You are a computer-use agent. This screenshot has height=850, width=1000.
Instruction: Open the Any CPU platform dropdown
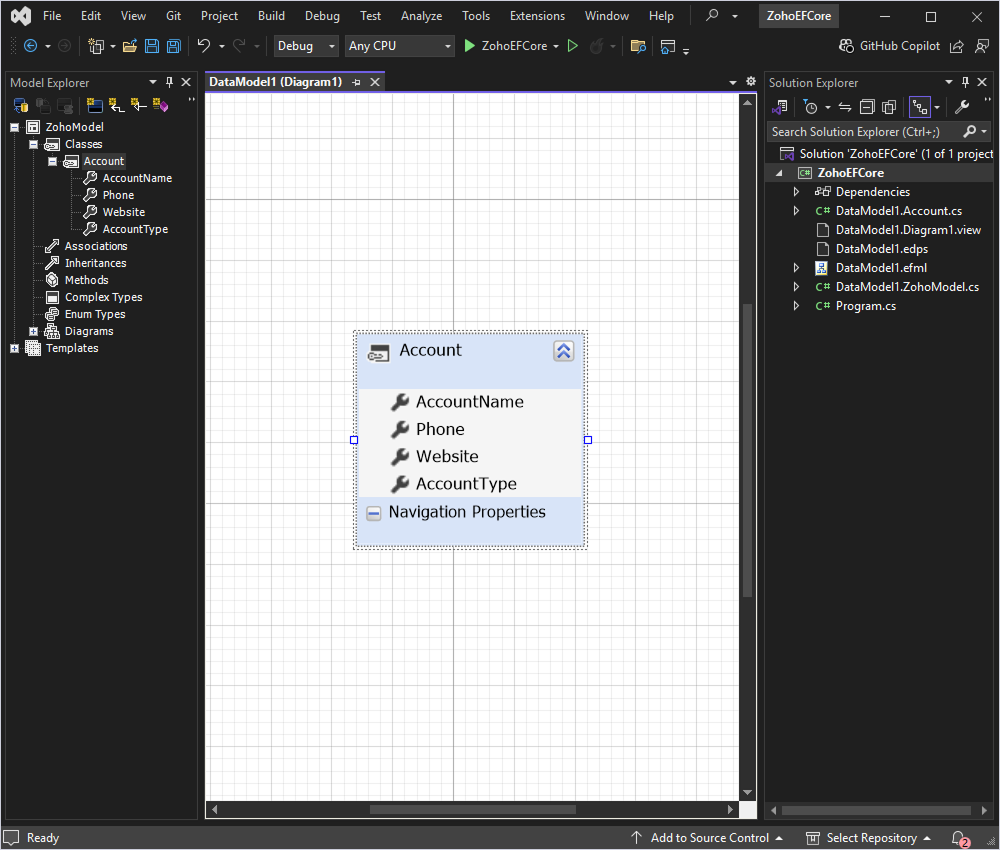[x=398, y=46]
